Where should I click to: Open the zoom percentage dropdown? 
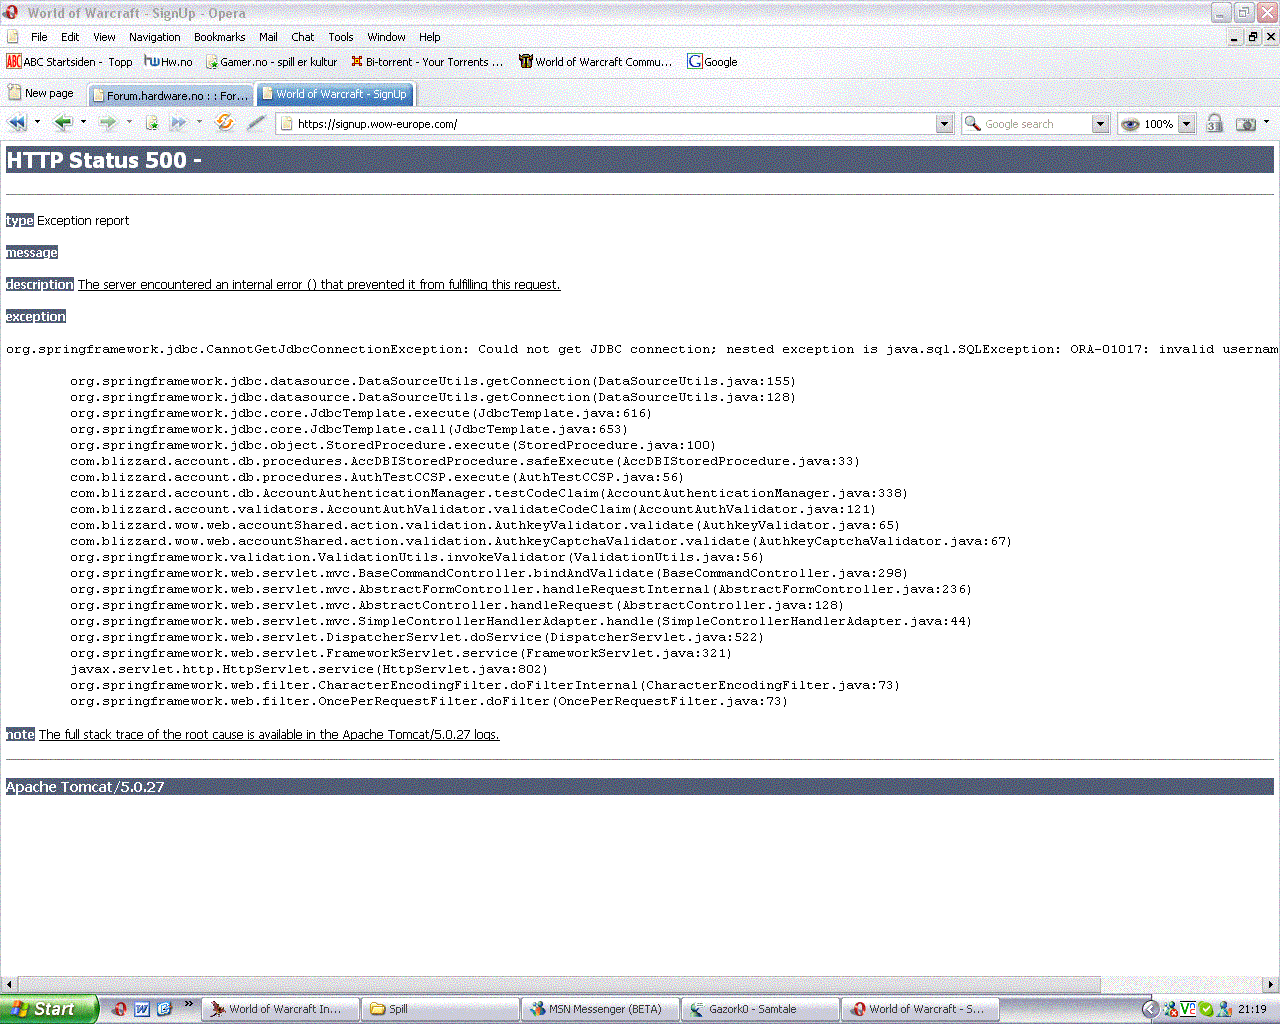(x=1186, y=124)
